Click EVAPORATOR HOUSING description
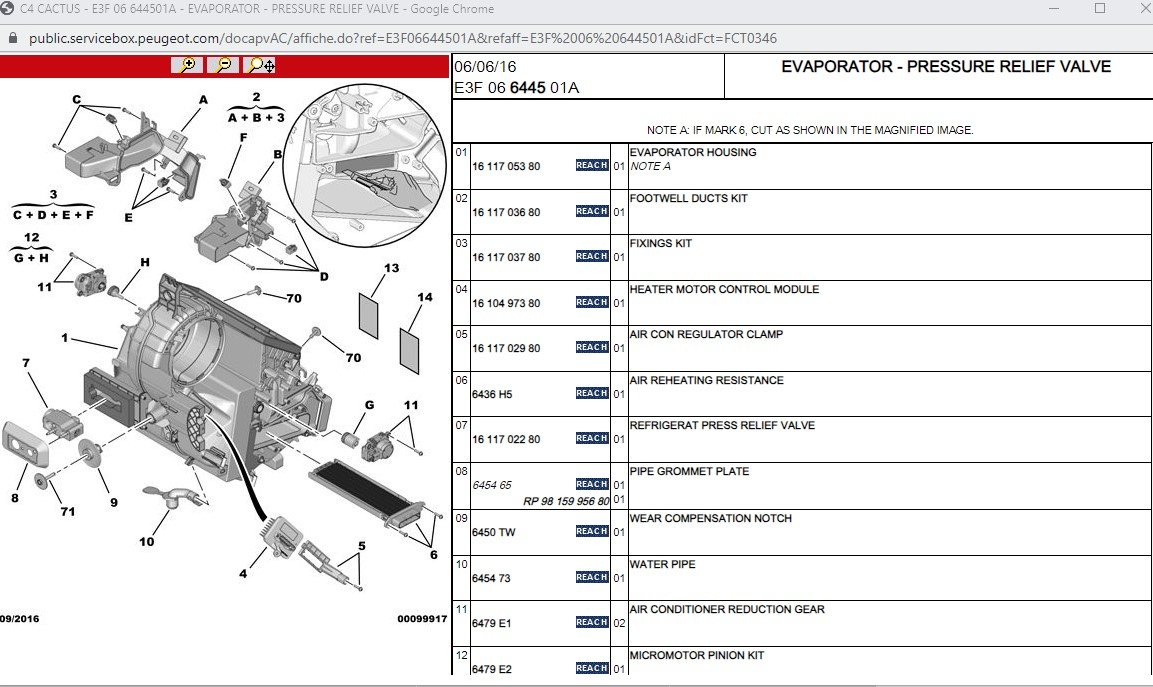 pyautogui.click(x=693, y=152)
